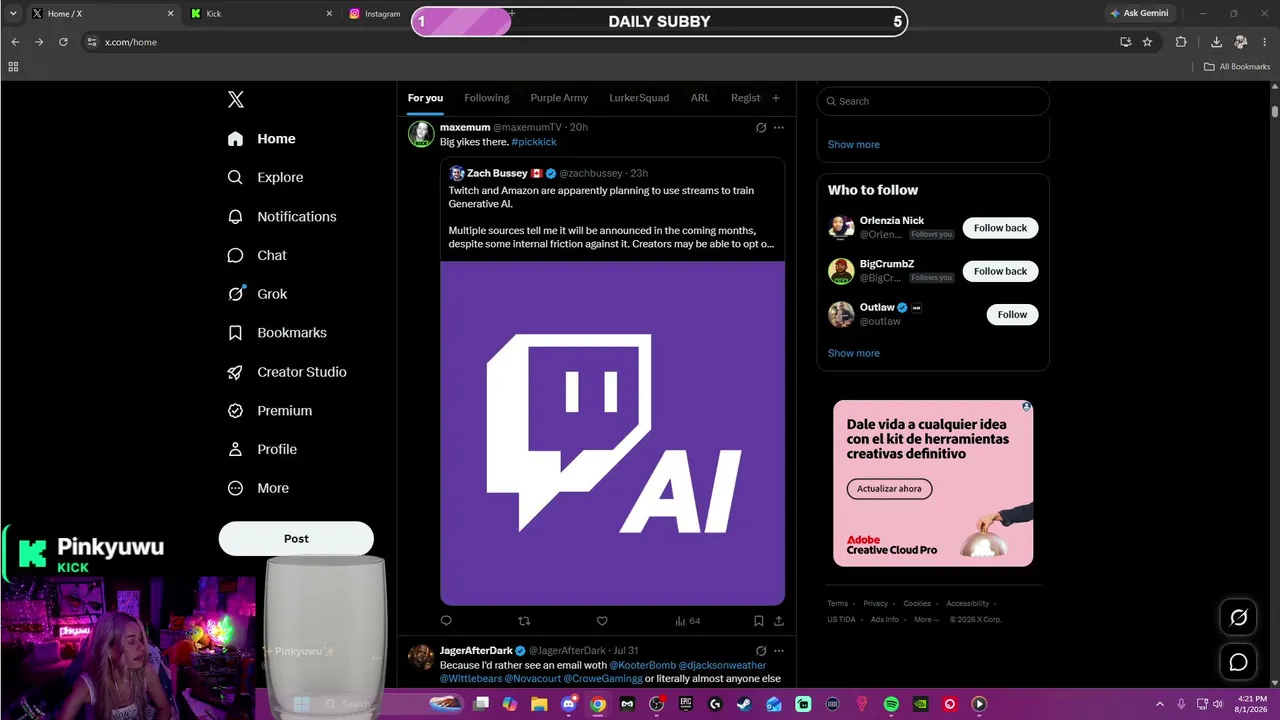
Task: Share maxemum's post
Action: [779, 621]
